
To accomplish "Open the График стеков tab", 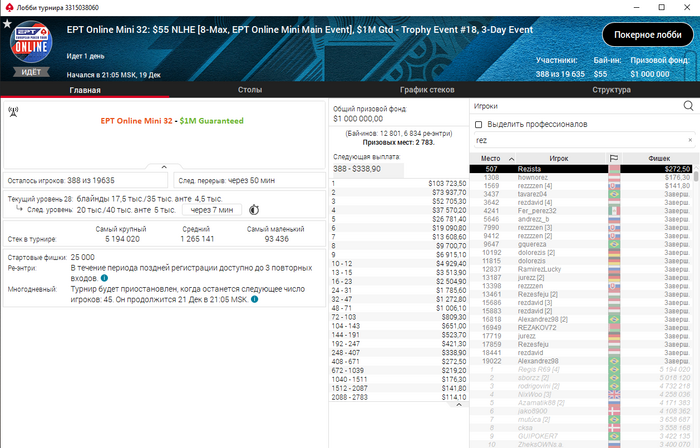I will click(427, 90).
